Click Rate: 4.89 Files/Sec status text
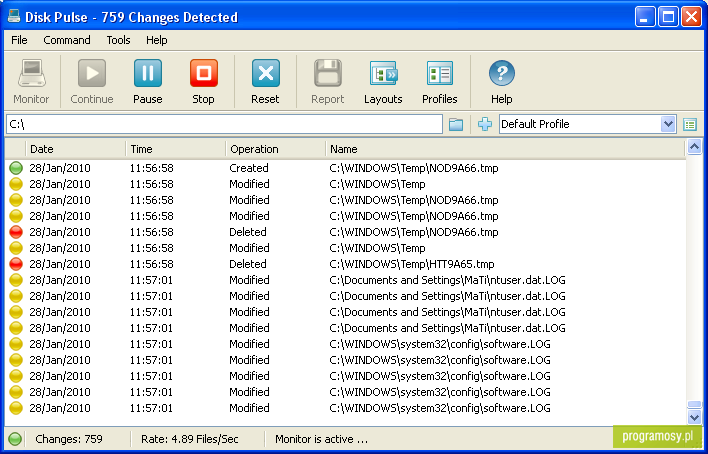The image size is (708, 454). coord(190,439)
